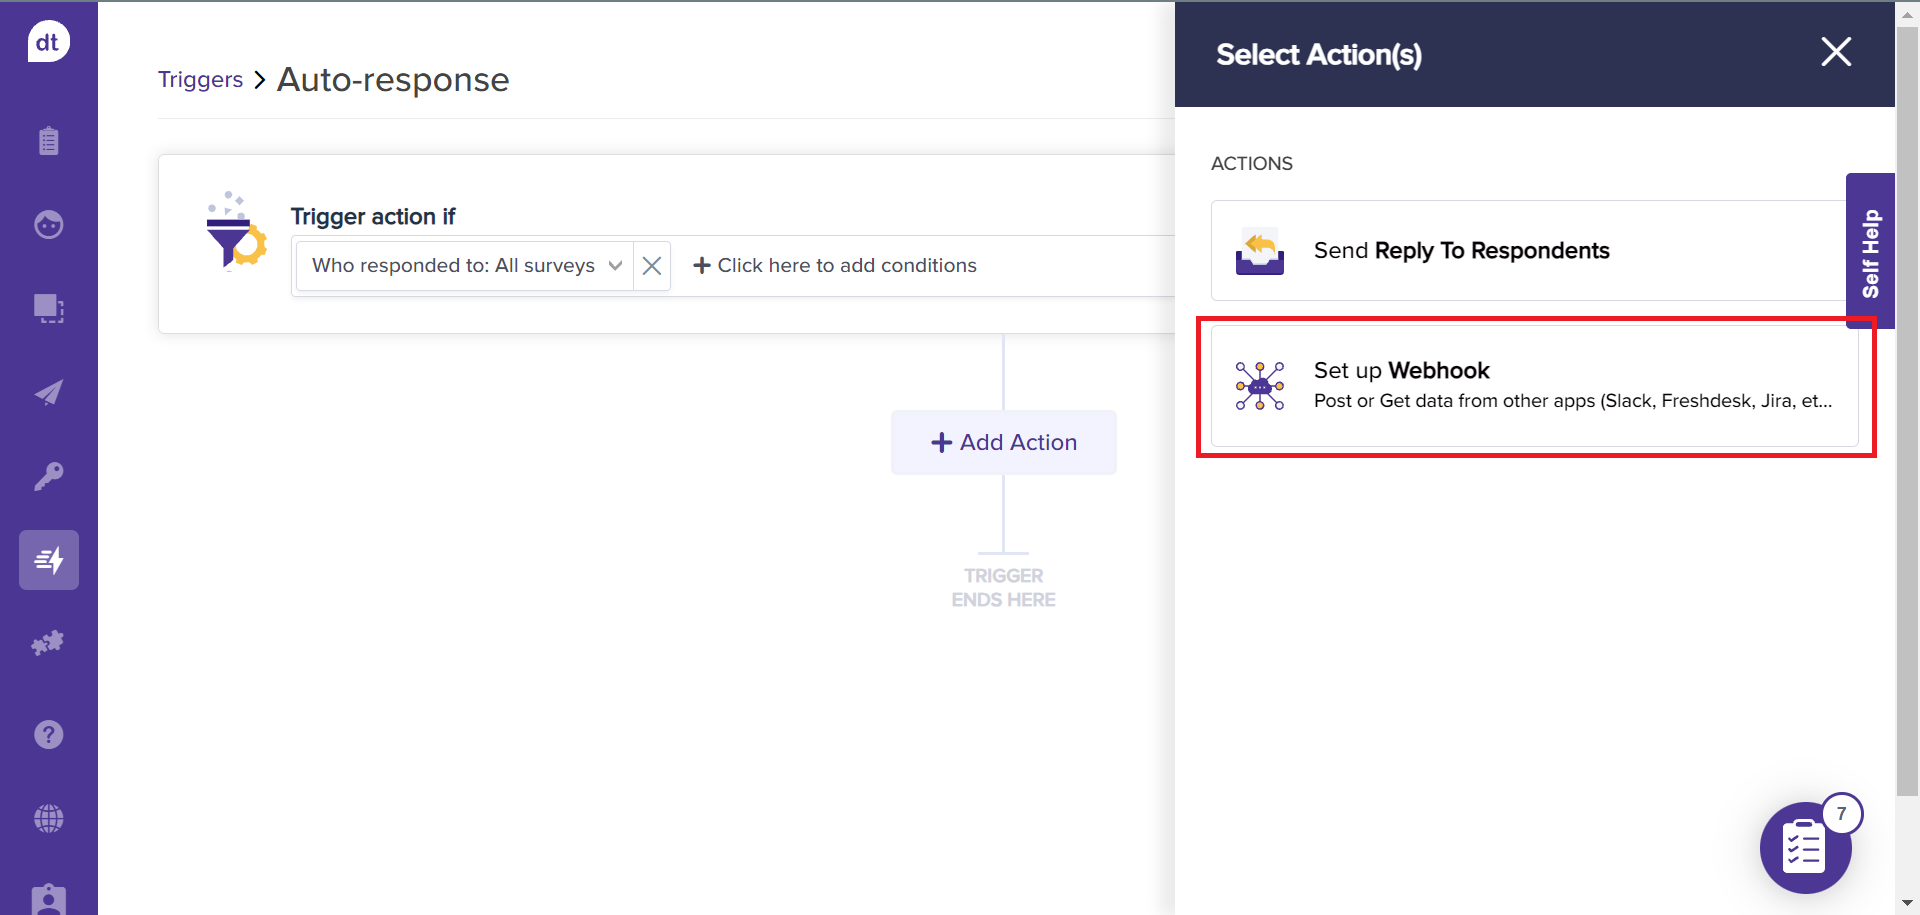Open the integrations puzzle icon
The image size is (1920, 915).
(48, 643)
